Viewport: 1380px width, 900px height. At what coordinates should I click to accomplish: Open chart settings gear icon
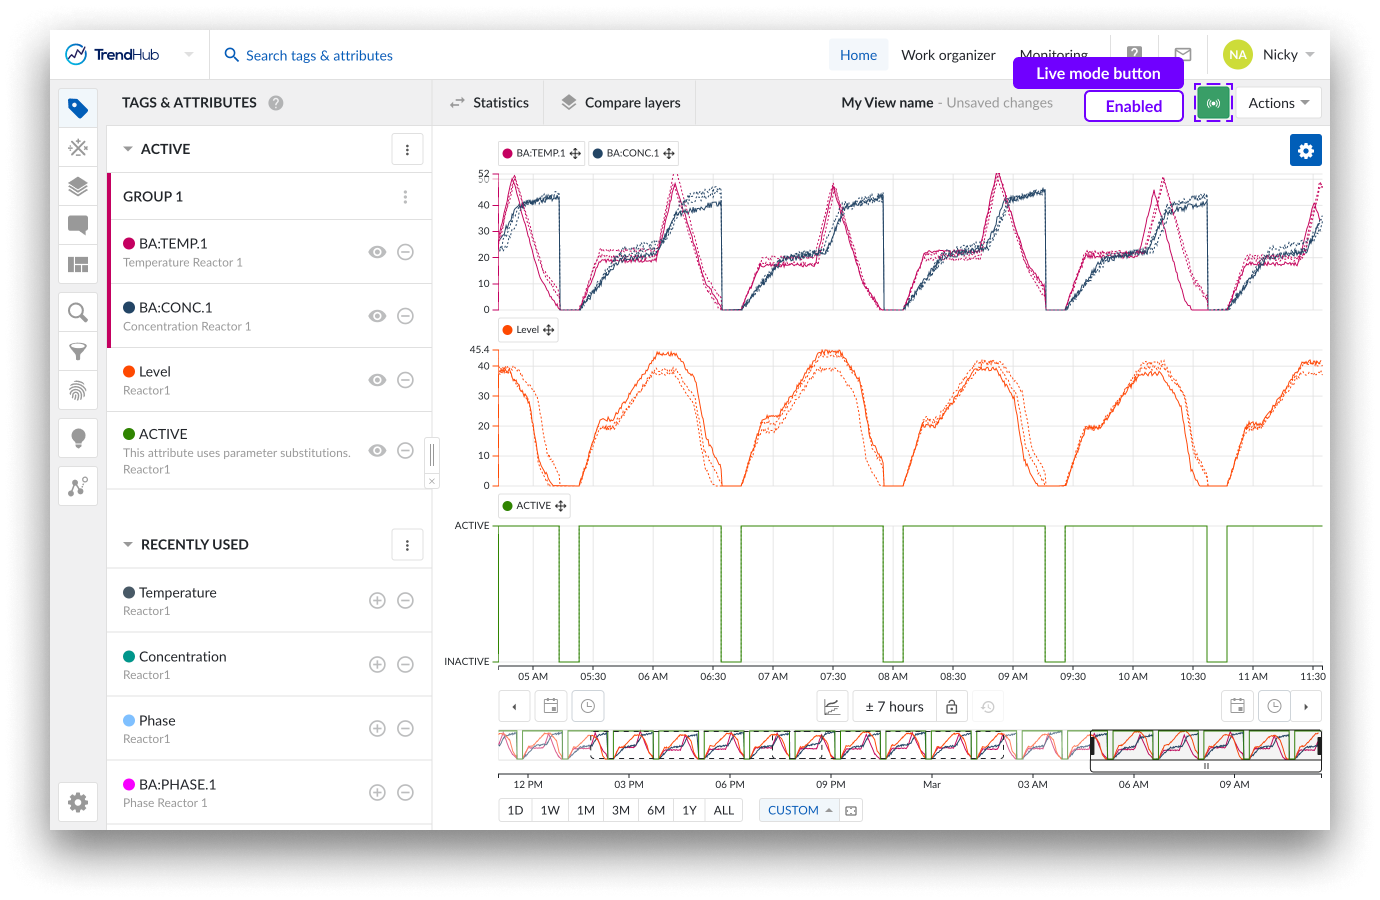pyautogui.click(x=1305, y=150)
